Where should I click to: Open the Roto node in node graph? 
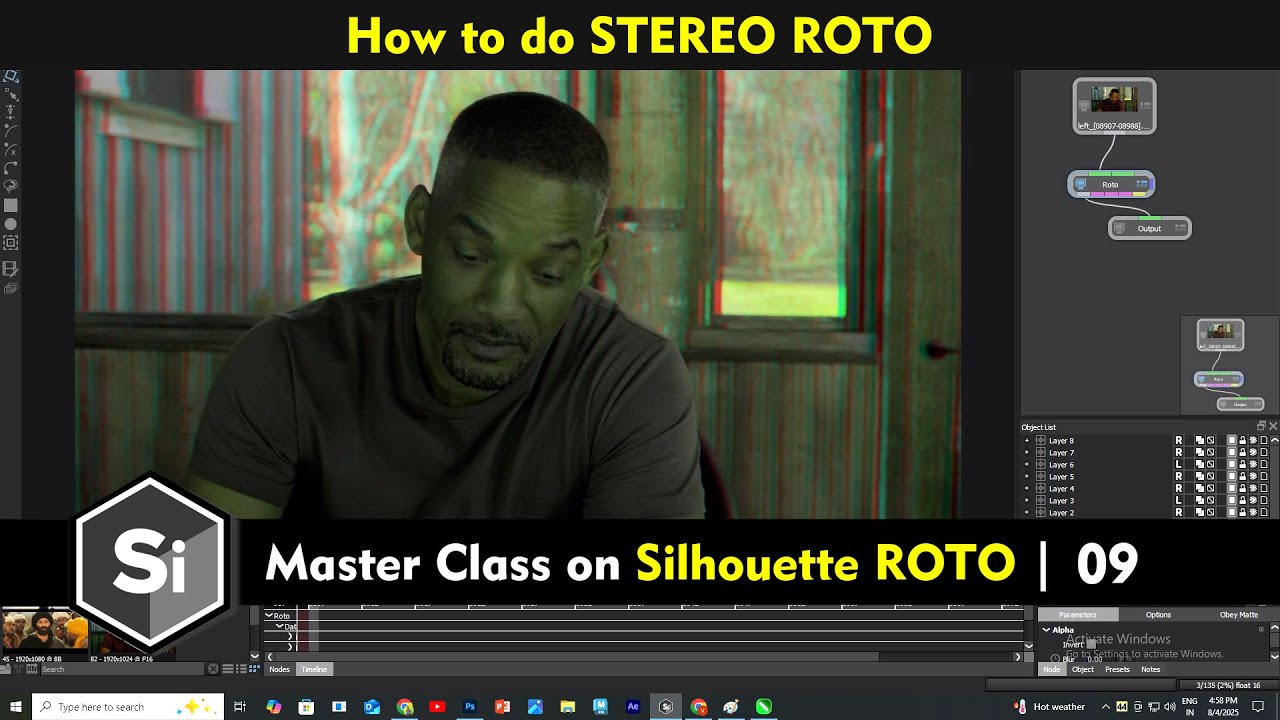pyautogui.click(x=1111, y=185)
